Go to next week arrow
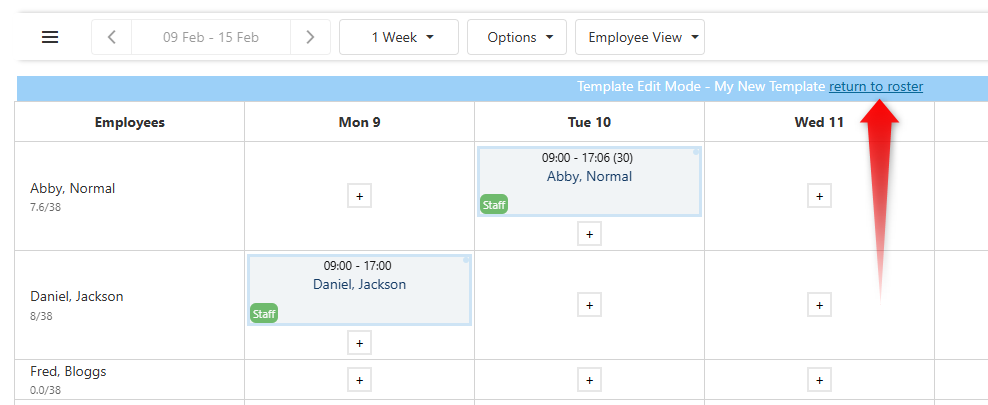 [x=310, y=37]
